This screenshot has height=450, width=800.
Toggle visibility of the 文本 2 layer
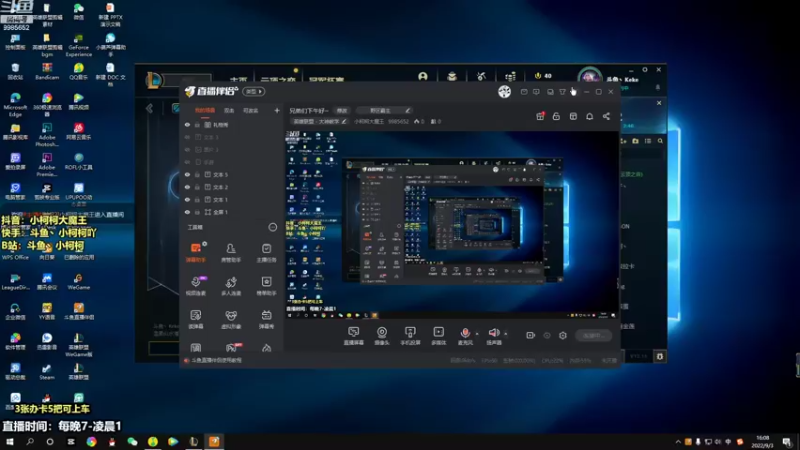point(187,187)
